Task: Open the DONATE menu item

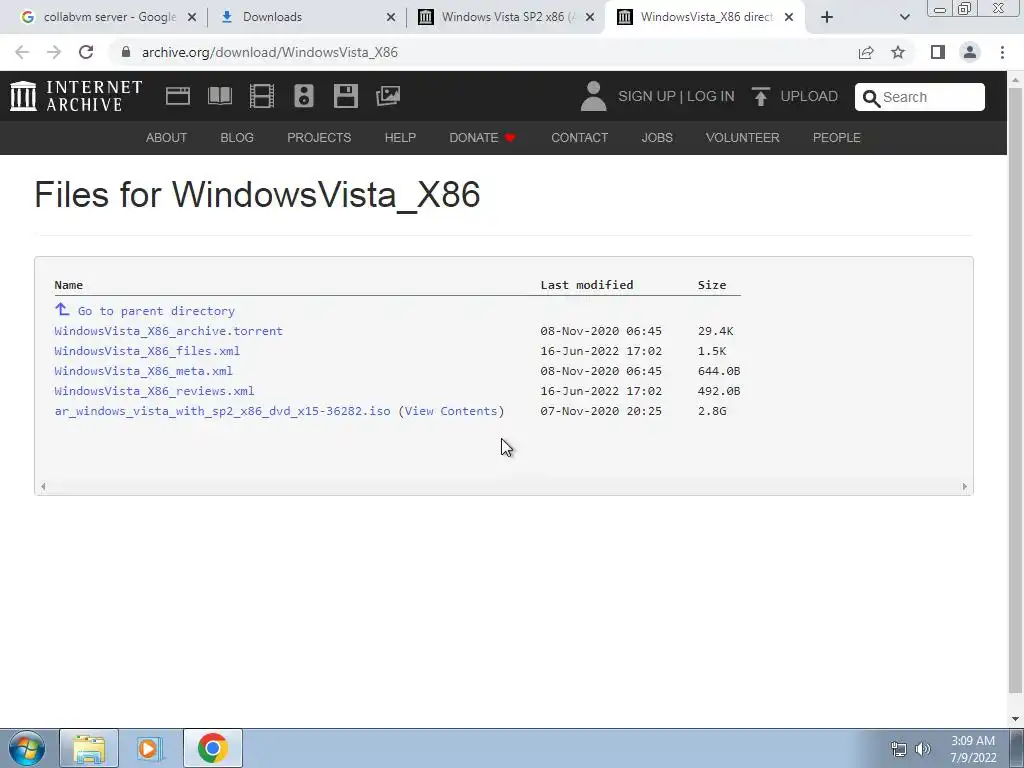Action: click(483, 138)
